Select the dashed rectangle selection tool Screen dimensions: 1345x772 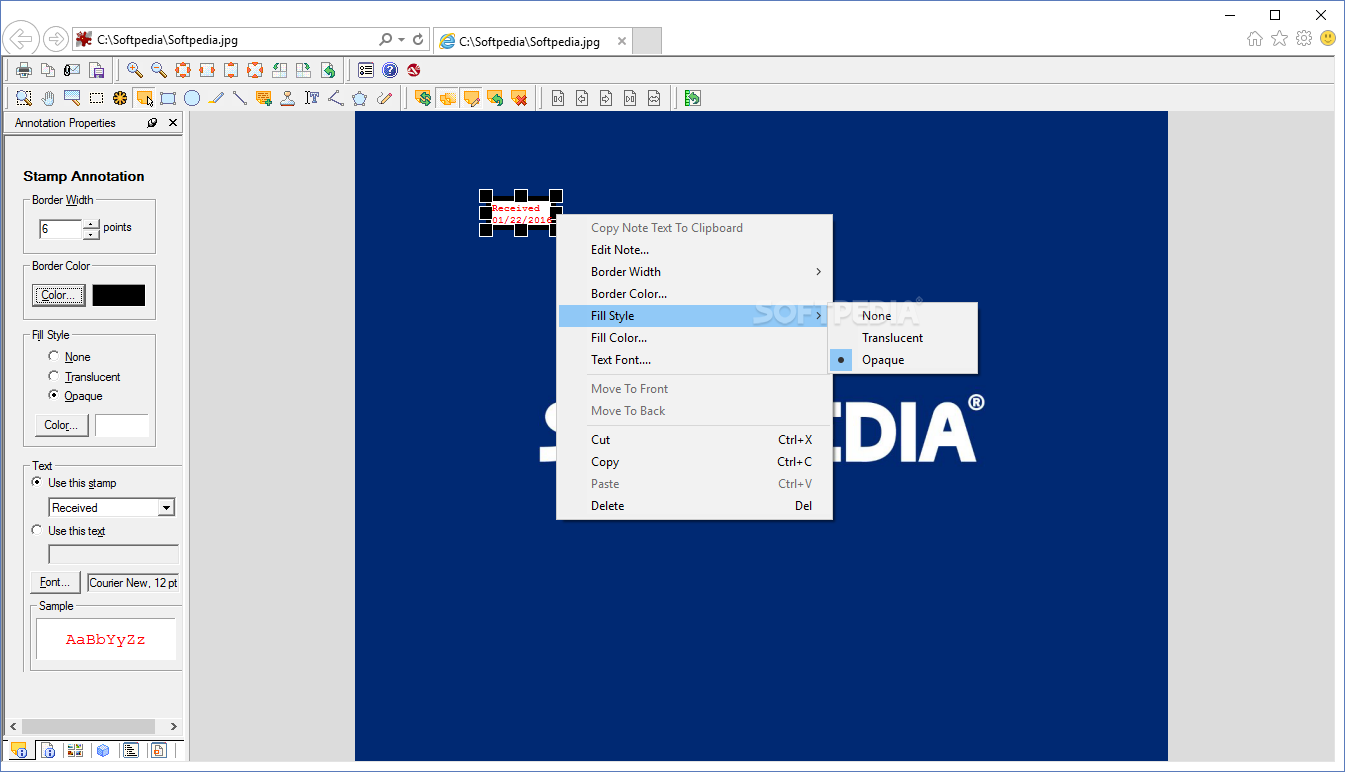click(x=96, y=98)
